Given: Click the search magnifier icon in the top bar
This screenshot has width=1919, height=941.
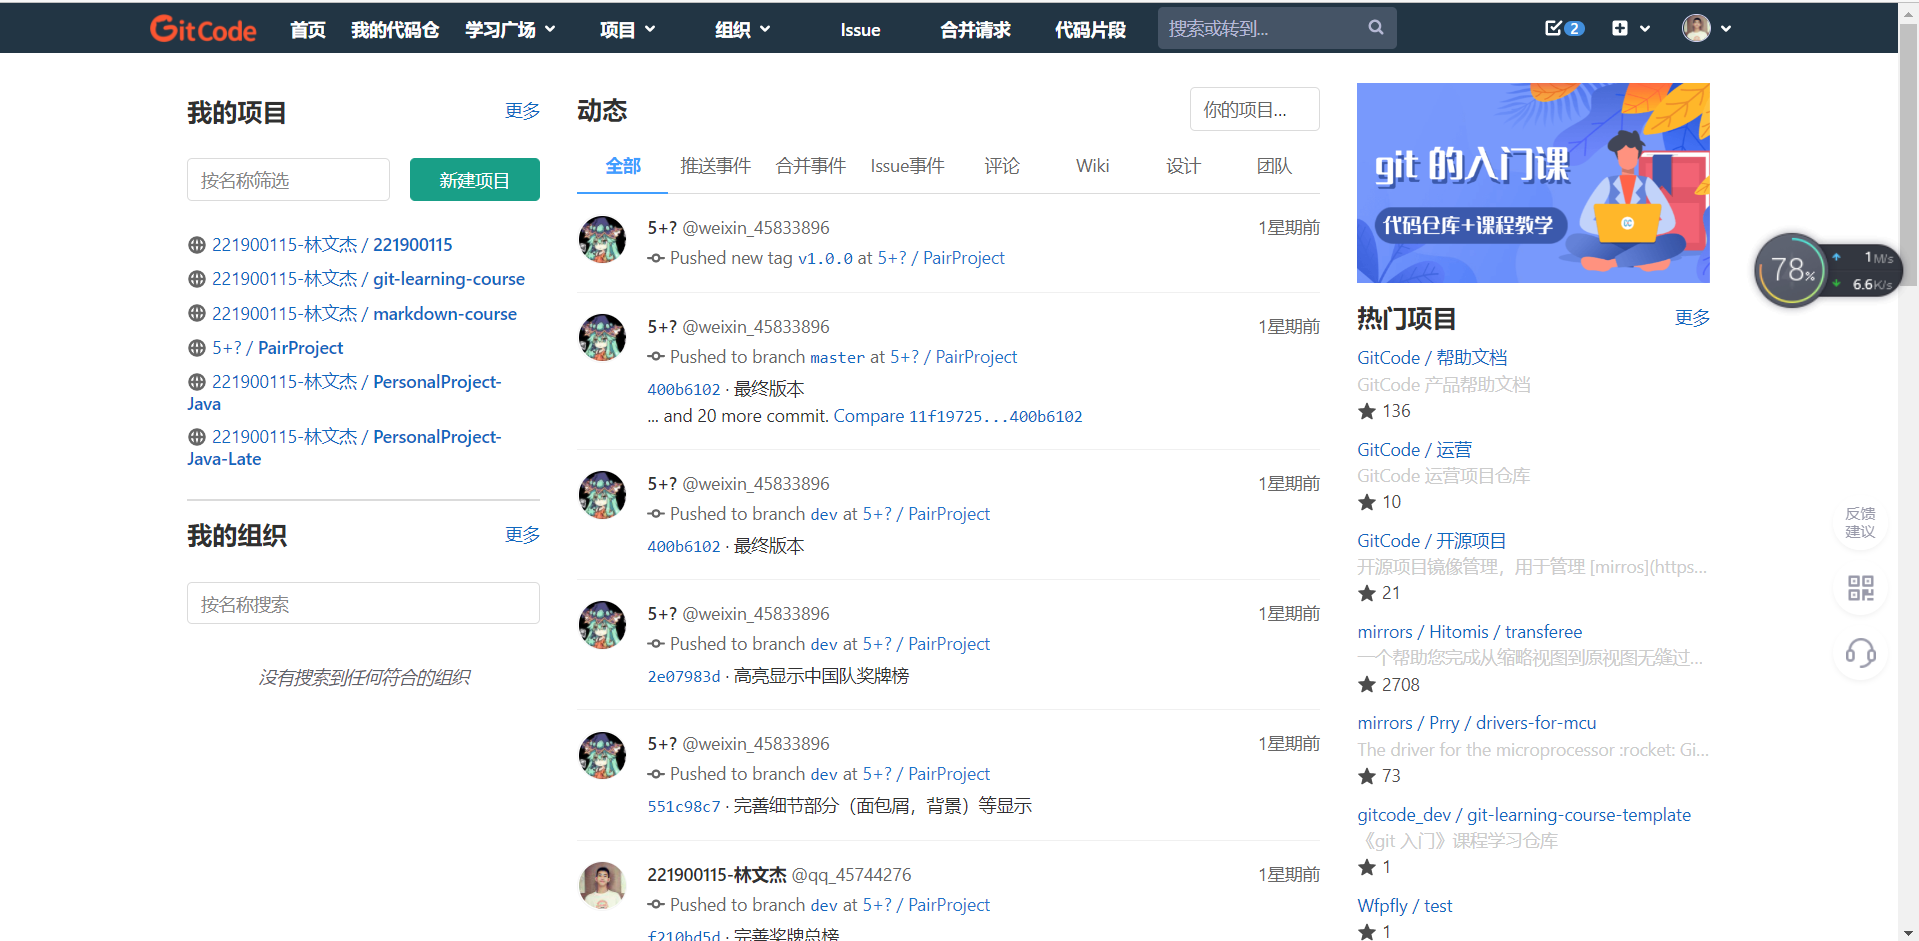Looking at the screenshot, I should (x=1376, y=28).
